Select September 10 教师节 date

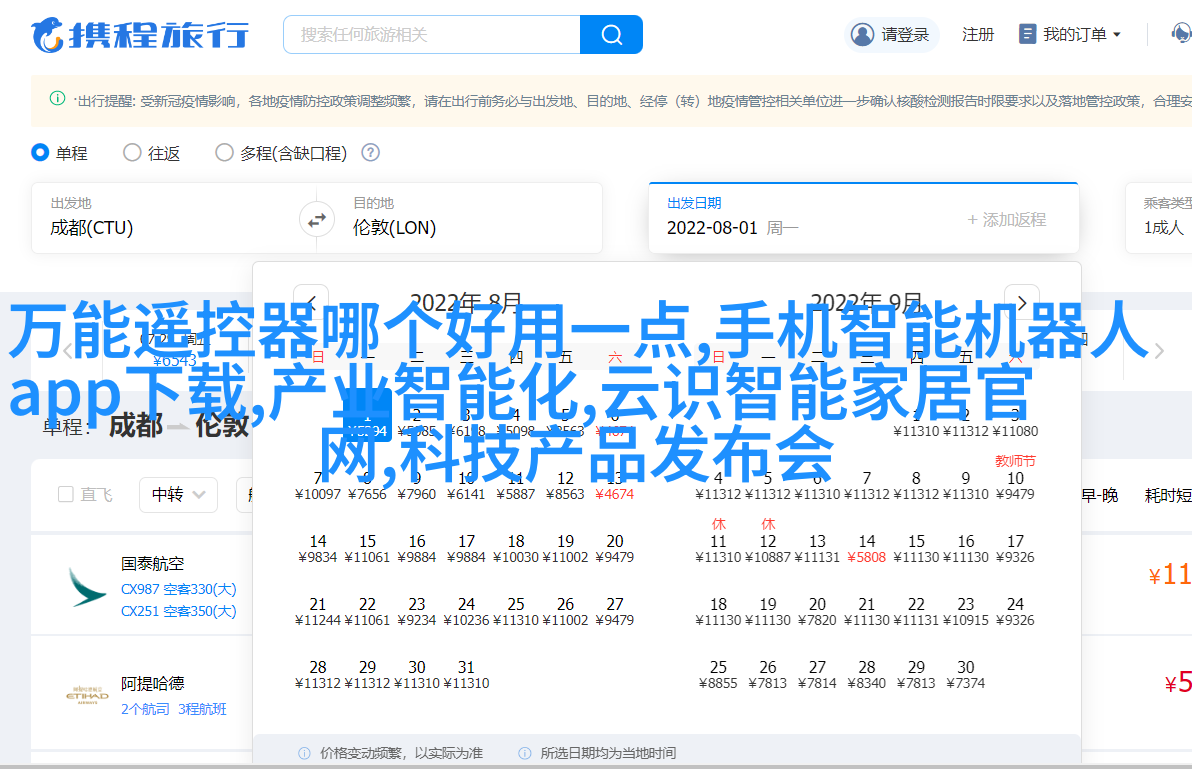pyautogui.click(x=1015, y=479)
